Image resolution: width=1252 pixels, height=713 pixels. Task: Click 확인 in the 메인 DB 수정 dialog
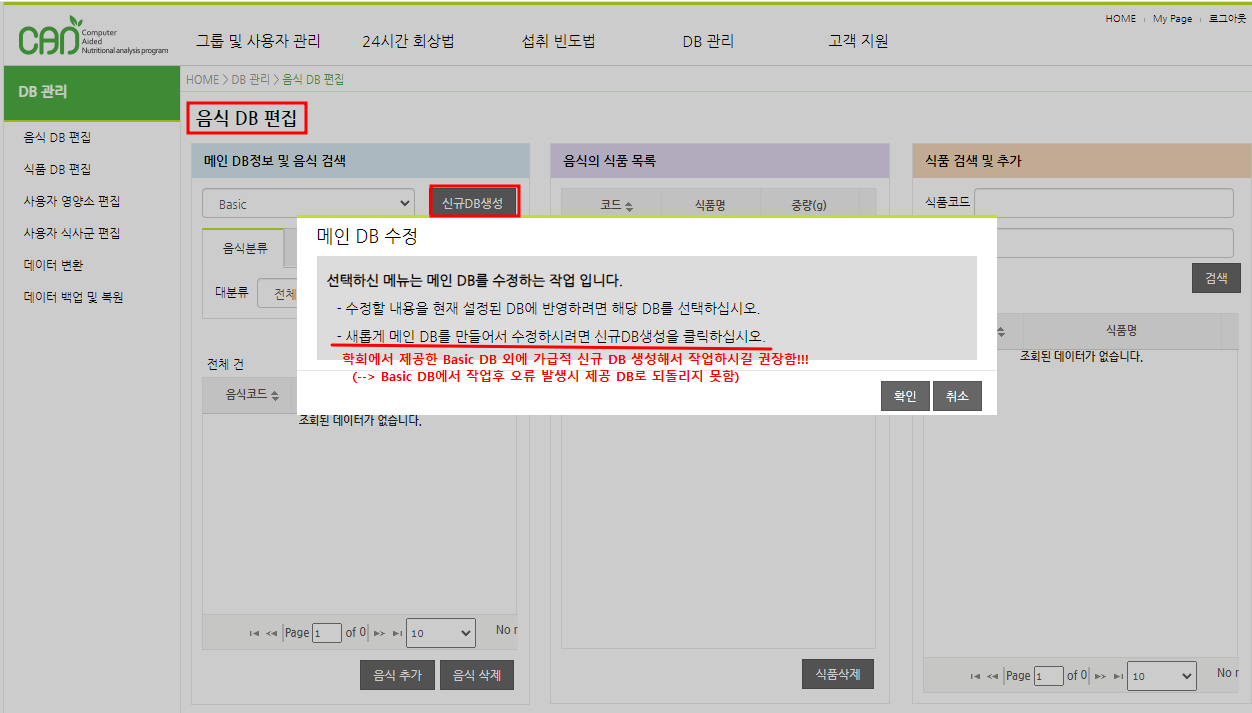(x=905, y=396)
